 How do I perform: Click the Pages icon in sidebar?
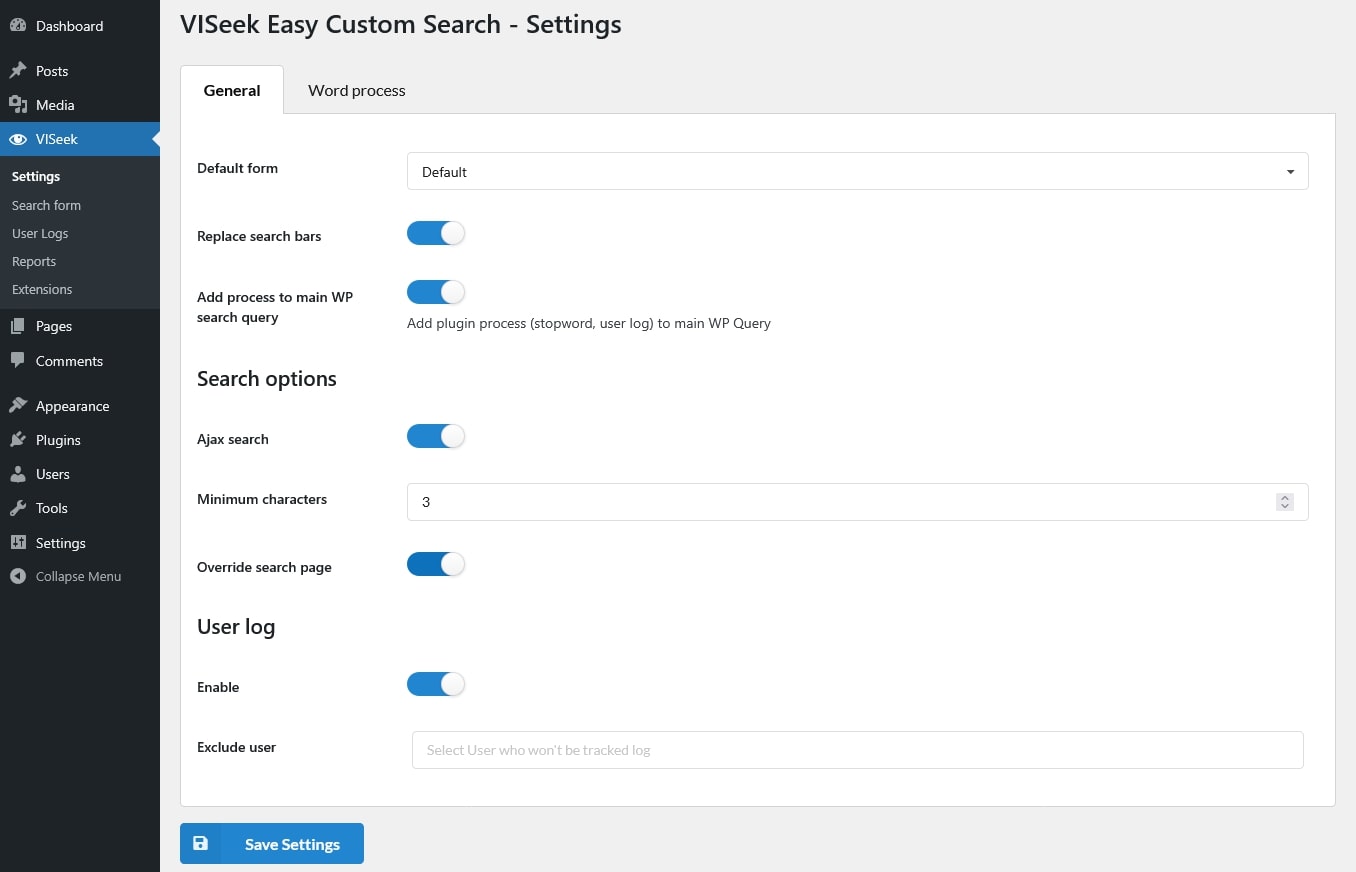(x=18, y=326)
